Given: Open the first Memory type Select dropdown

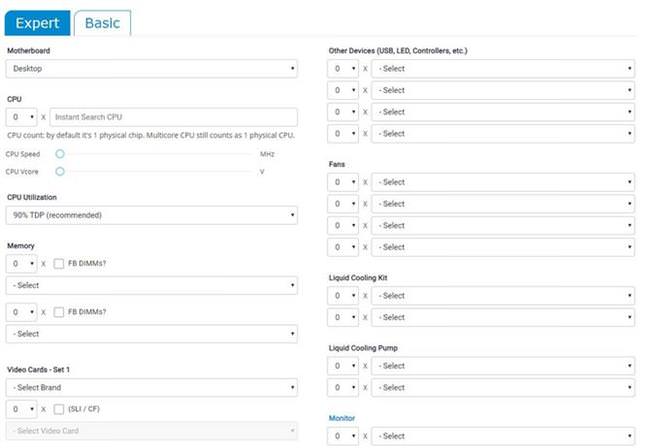Looking at the screenshot, I should pos(151,286).
